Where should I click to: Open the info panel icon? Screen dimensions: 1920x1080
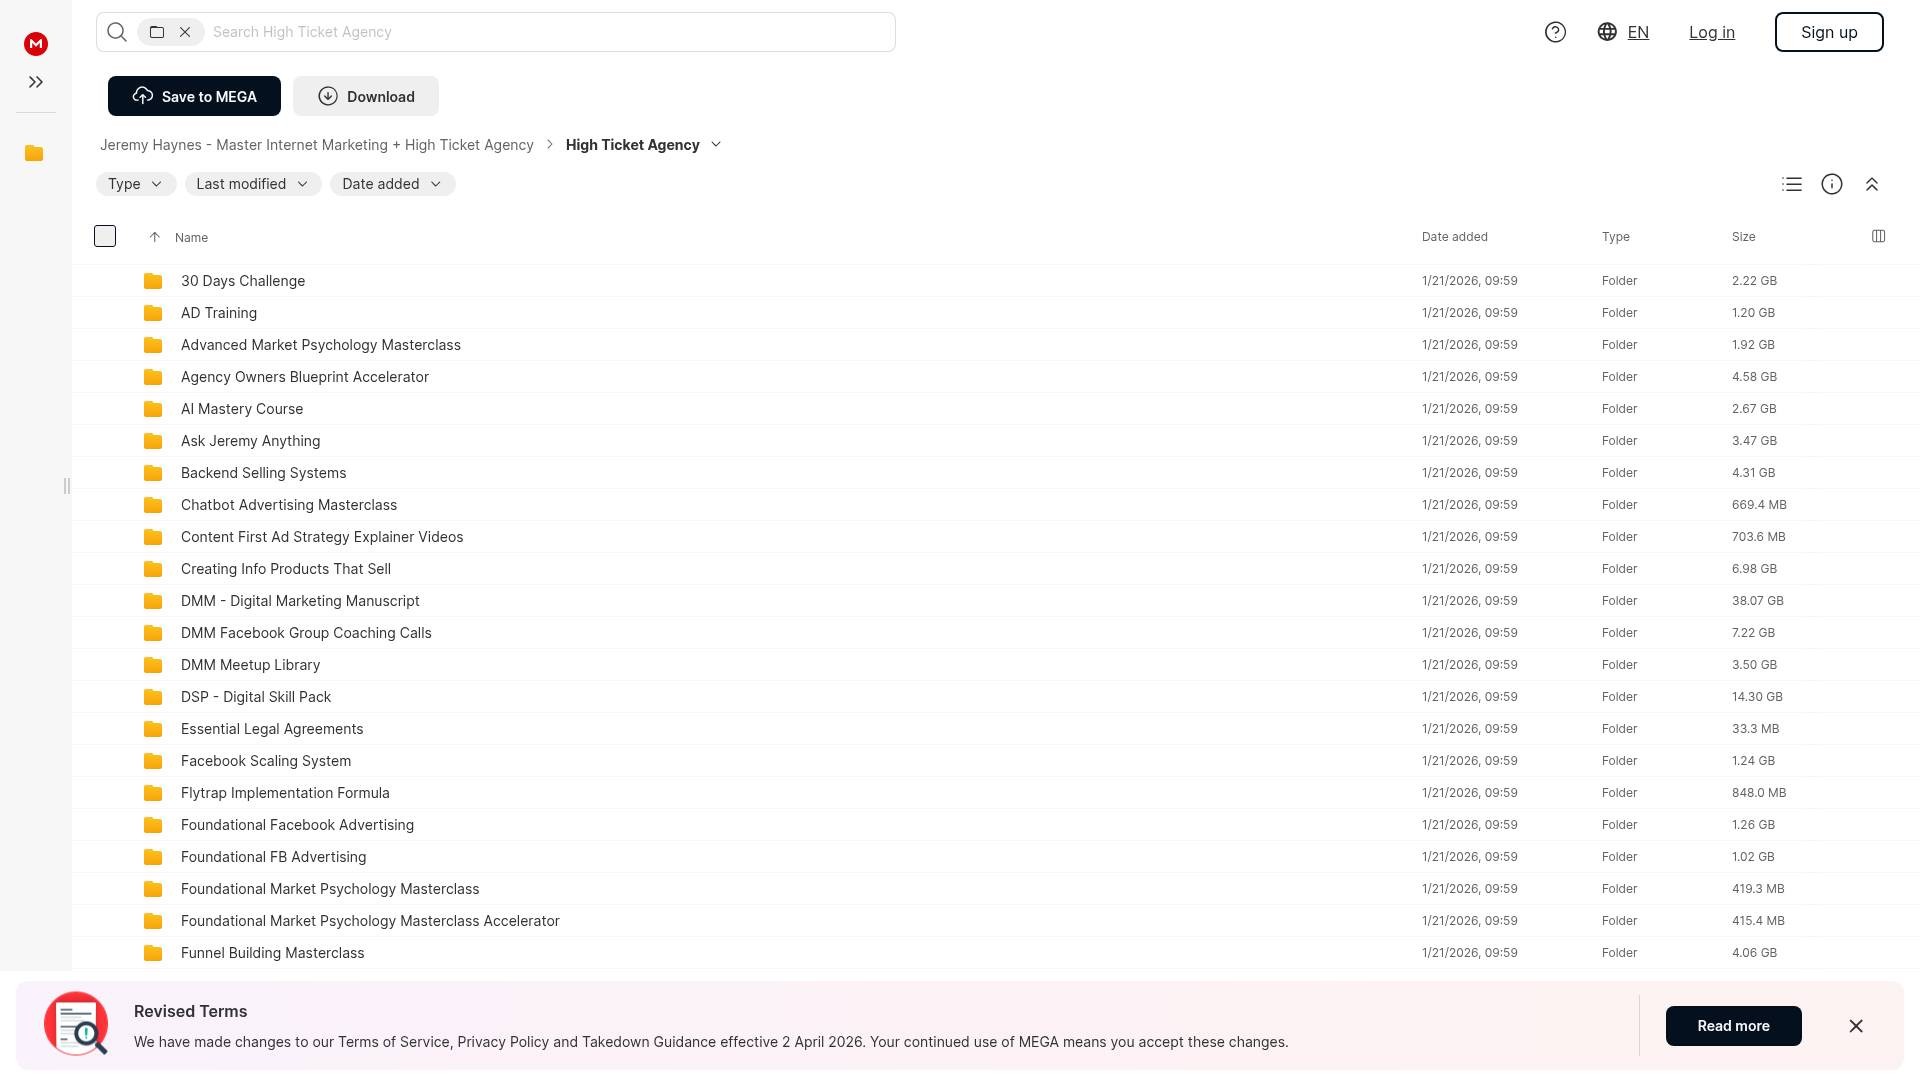pos(1832,184)
